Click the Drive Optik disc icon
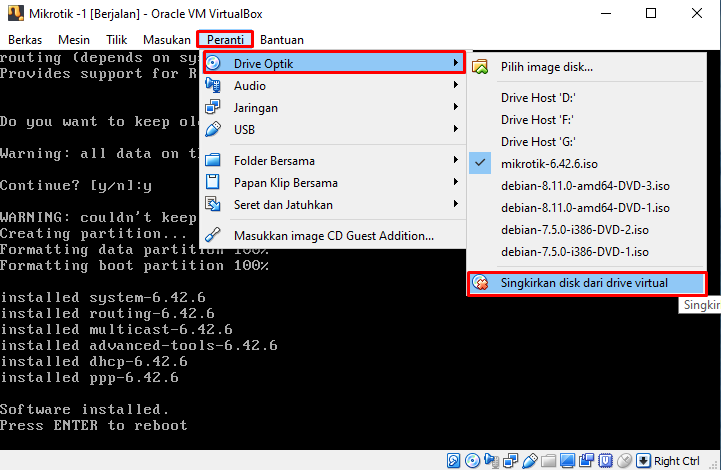 point(213,63)
